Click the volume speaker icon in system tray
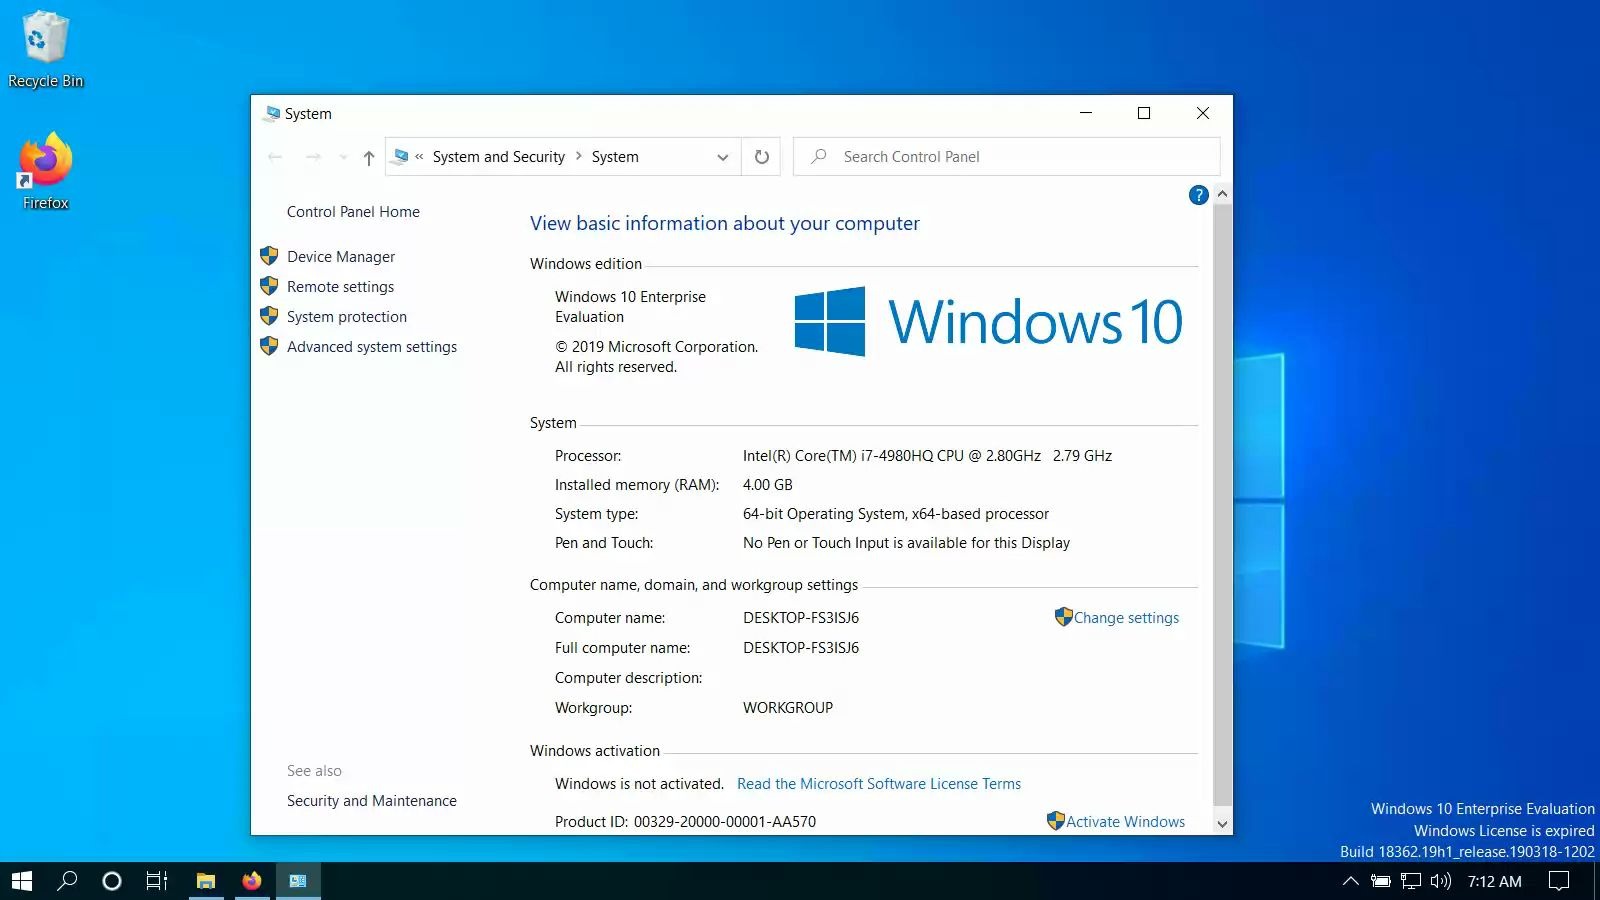The image size is (1600, 900). pos(1440,881)
